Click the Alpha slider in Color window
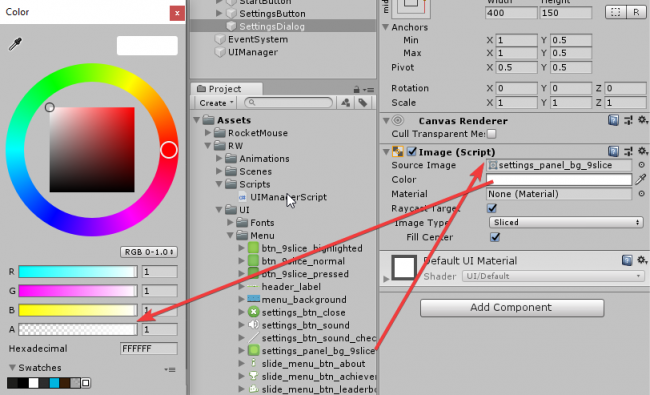The image size is (650, 395). click(78, 330)
